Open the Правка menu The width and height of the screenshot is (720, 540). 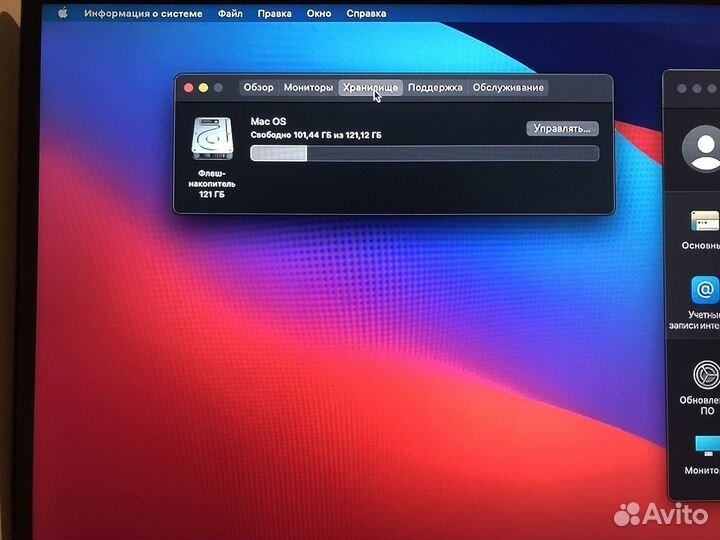(x=274, y=14)
